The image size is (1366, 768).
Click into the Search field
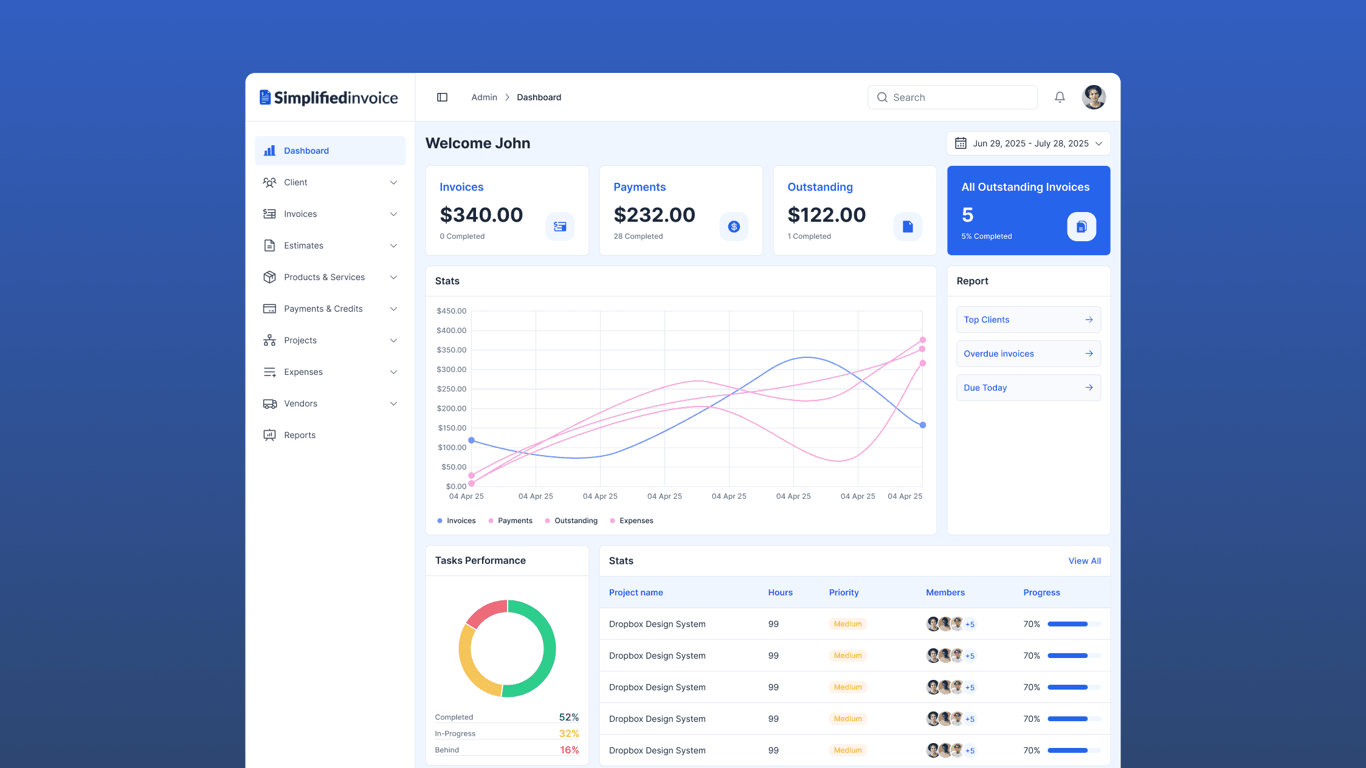(x=952, y=97)
